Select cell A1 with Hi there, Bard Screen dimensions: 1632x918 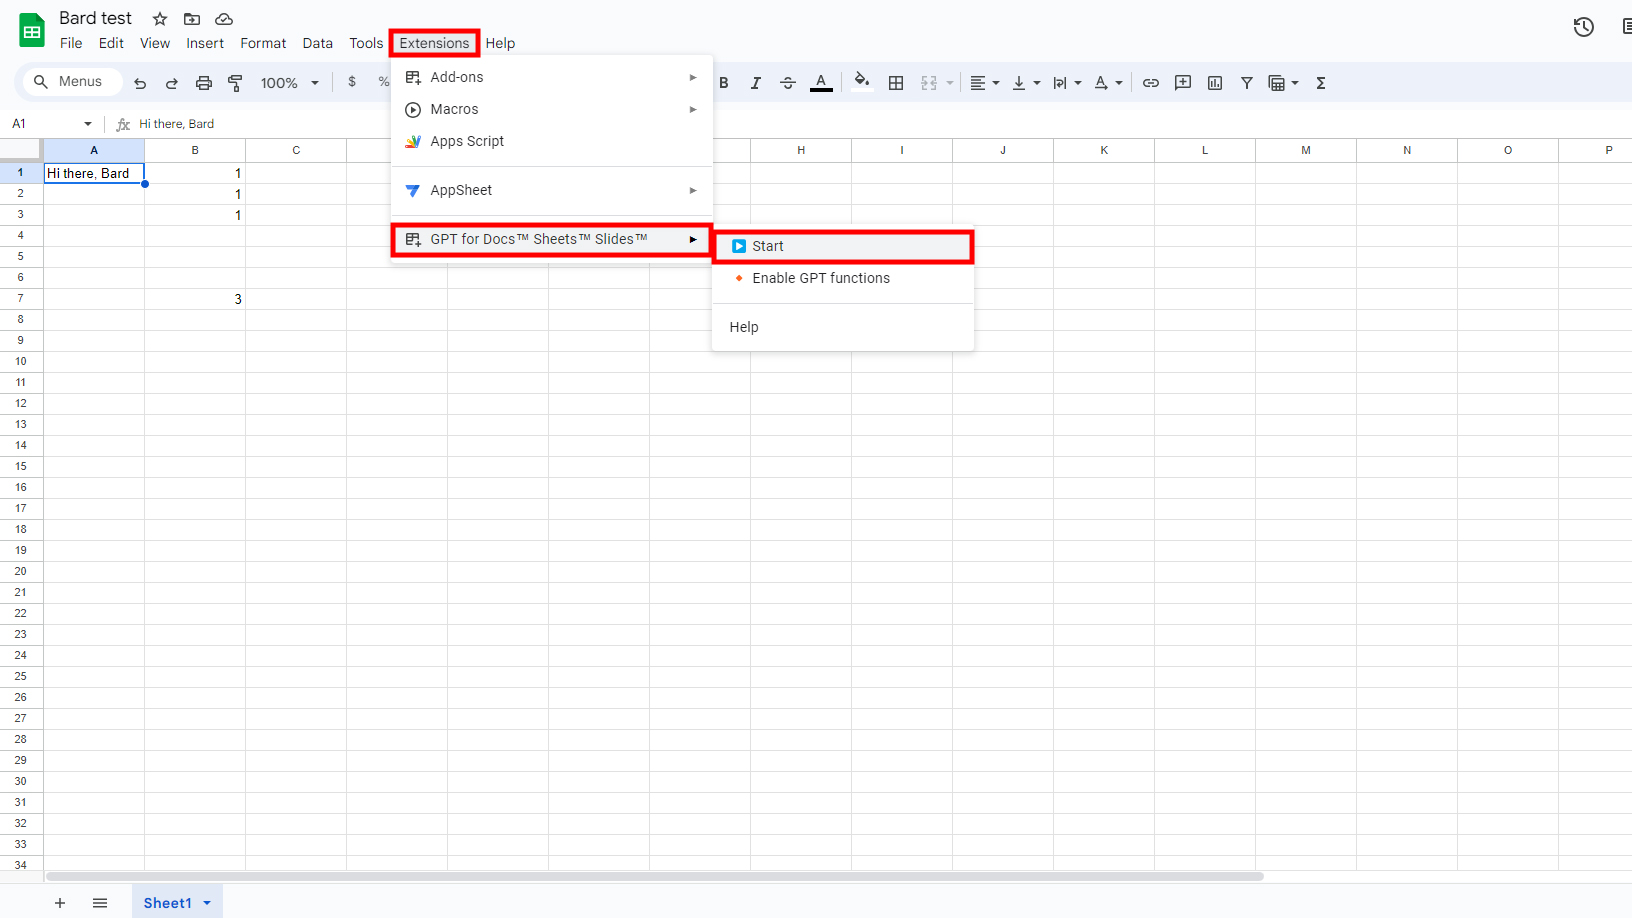[x=94, y=173]
